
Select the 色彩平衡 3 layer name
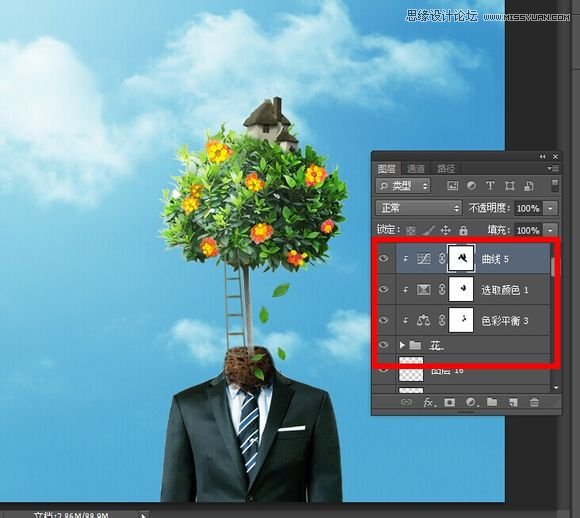[505, 320]
